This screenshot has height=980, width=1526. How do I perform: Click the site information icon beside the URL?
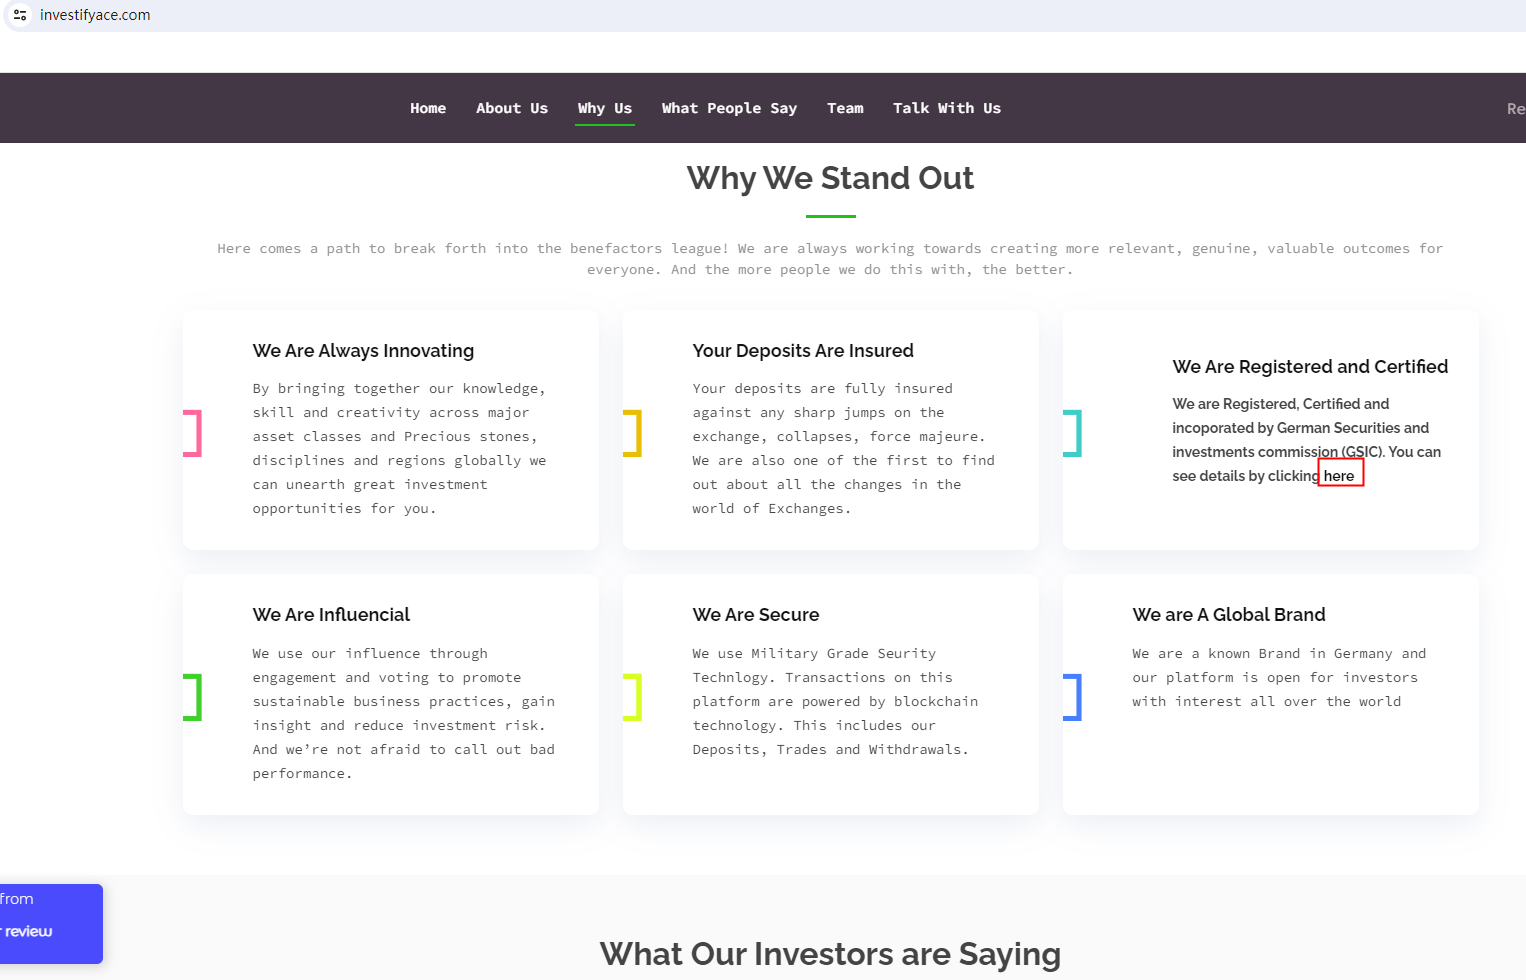(x=20, y=15)
